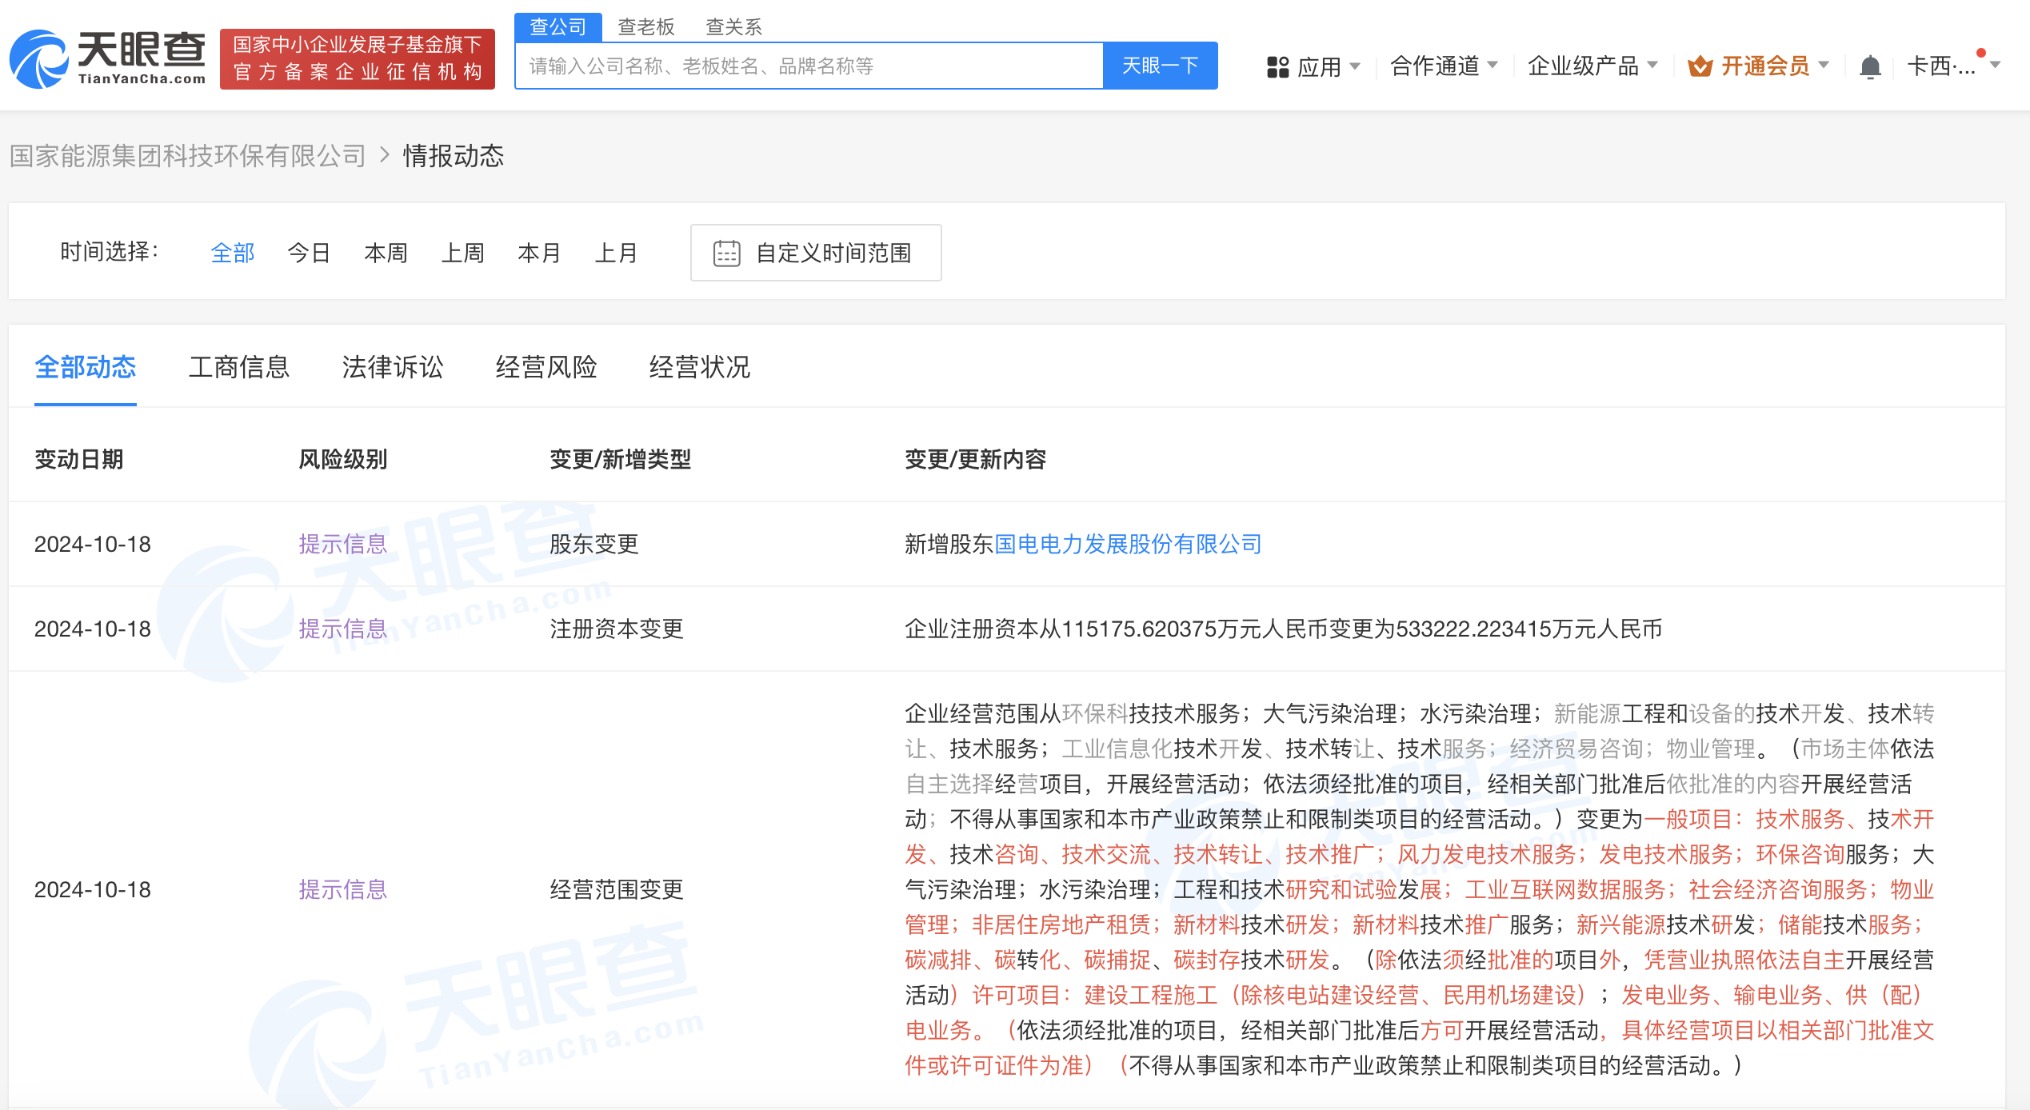Open the 自定义时间范围 picker
The height and width of the screenshot is (1110, 2030).
point(815,253)
